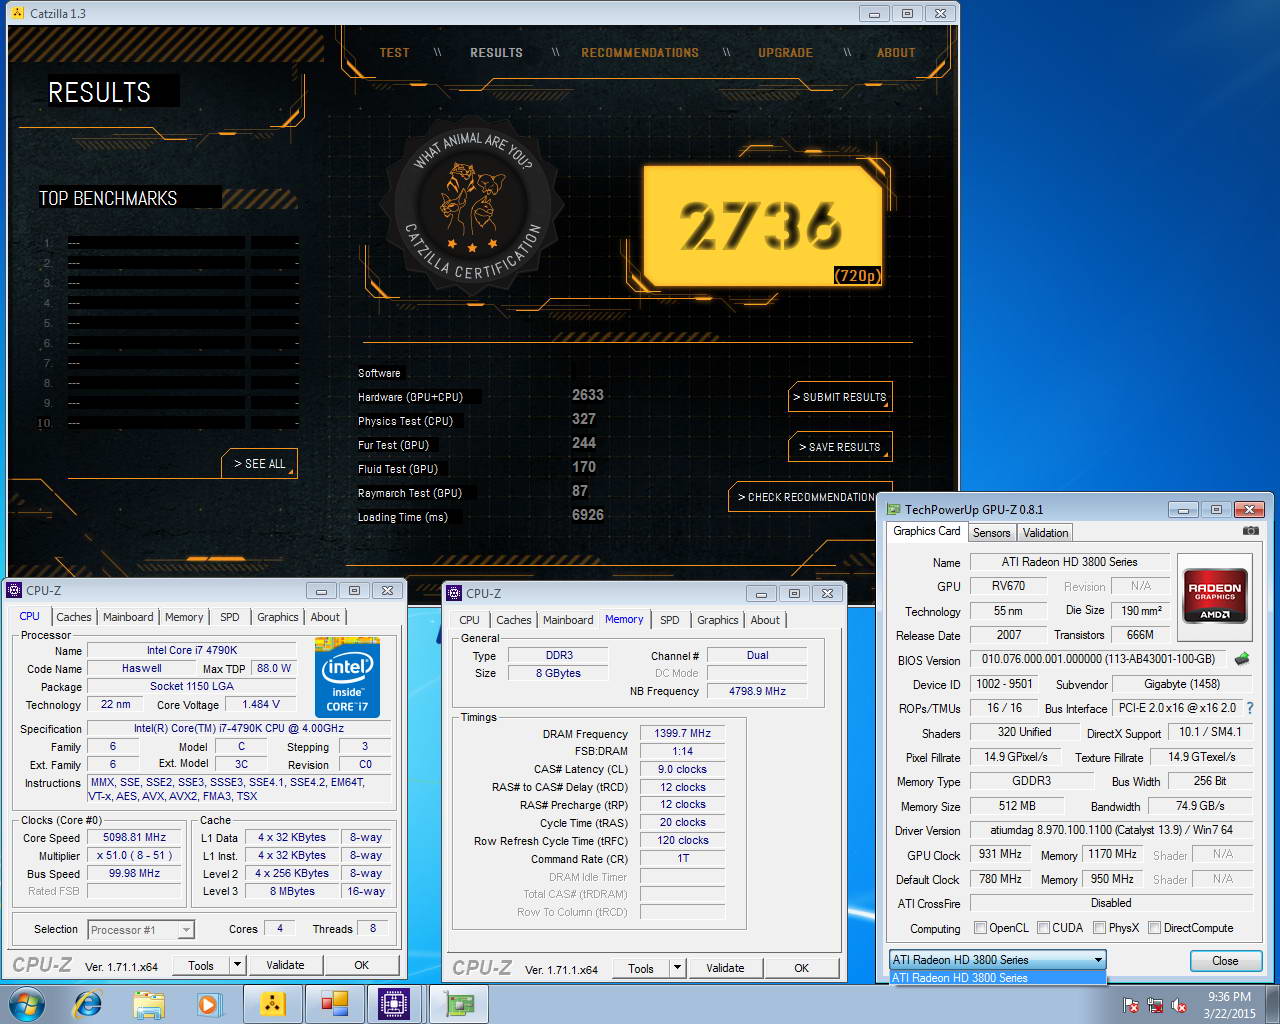Click the Core Speed 5098.81 MHz field

click(x=134, y=838)
